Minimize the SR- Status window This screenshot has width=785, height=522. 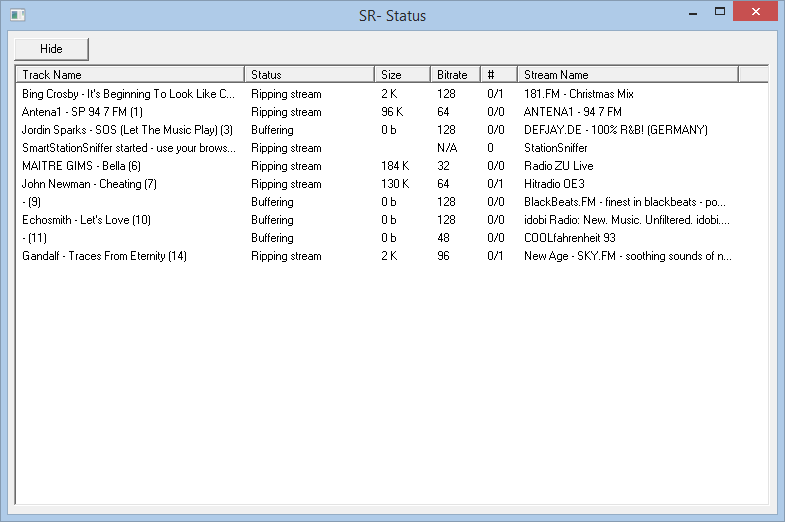point(693,12)
